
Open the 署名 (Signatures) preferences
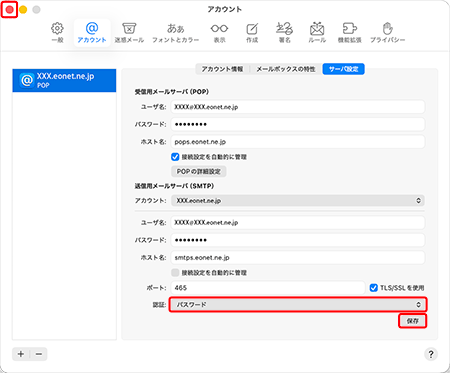pyautogui.click(x=285, y=33)
